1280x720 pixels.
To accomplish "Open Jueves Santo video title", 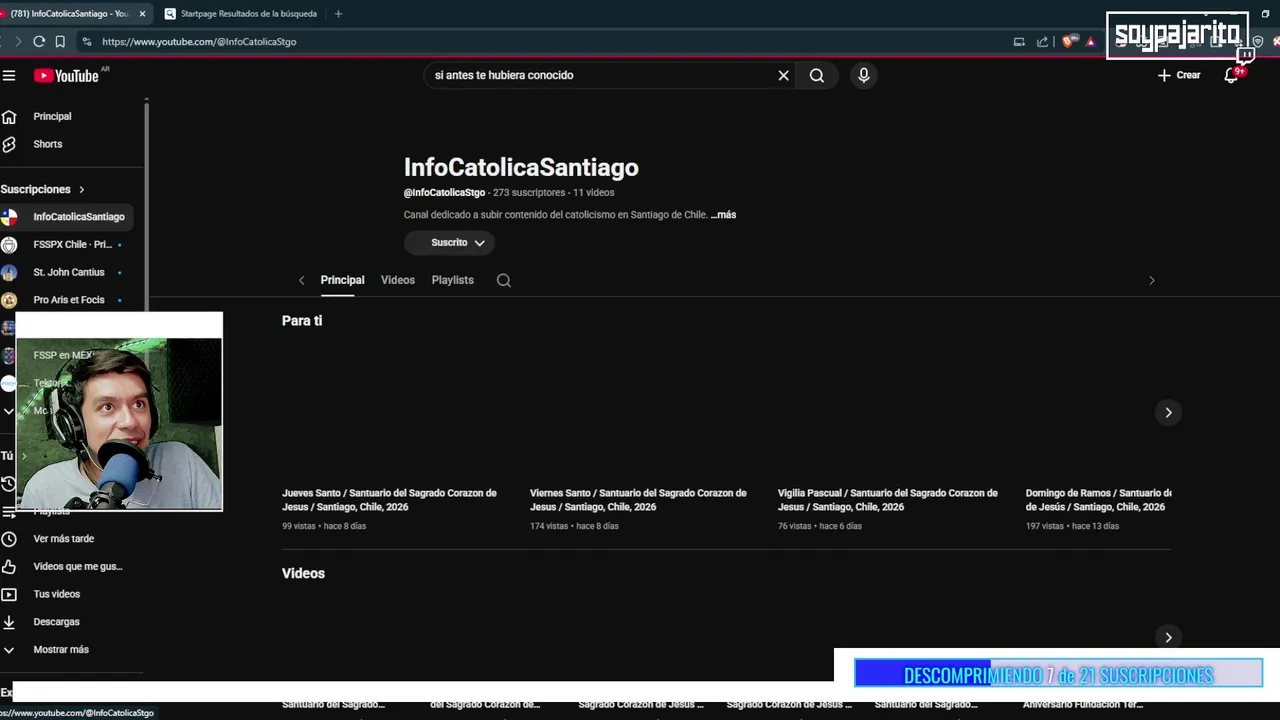I will tap(389, 500).
